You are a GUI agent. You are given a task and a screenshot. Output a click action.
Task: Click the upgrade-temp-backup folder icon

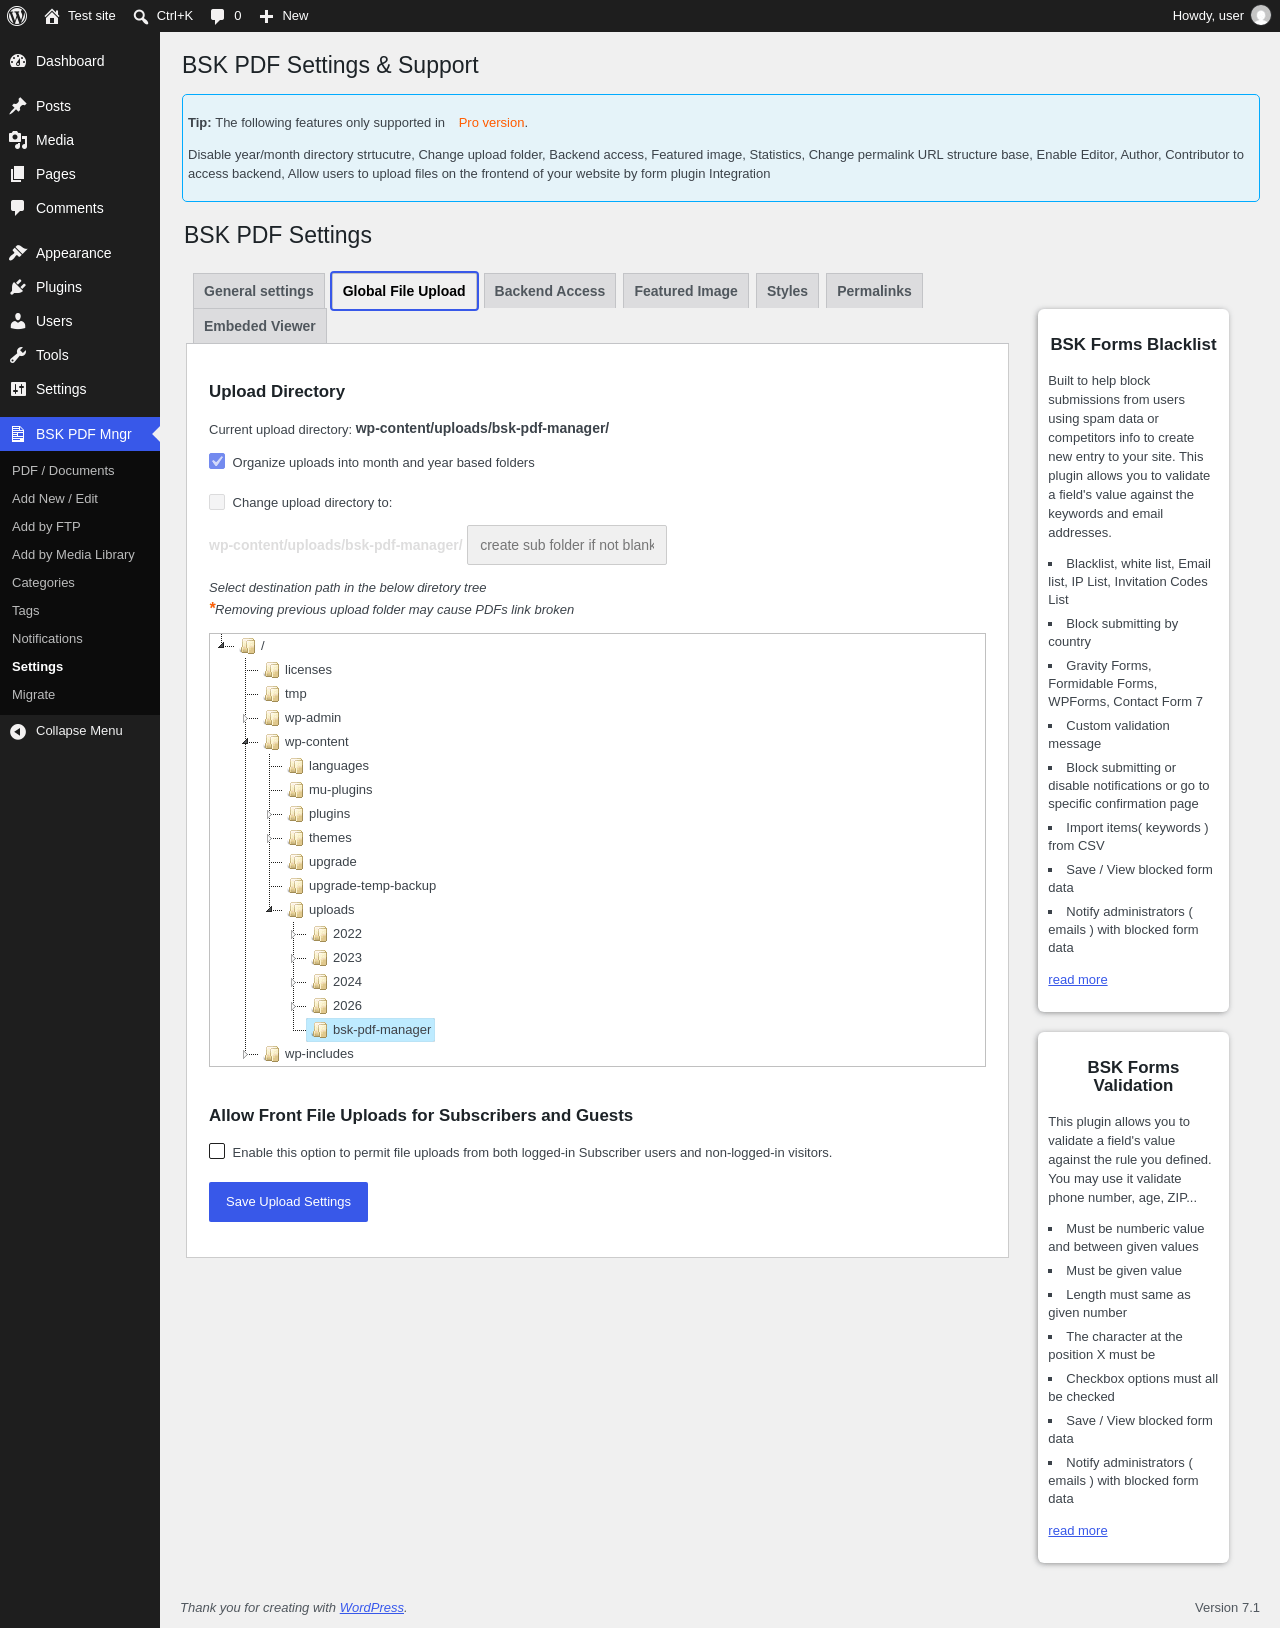[x=296, y=886]
